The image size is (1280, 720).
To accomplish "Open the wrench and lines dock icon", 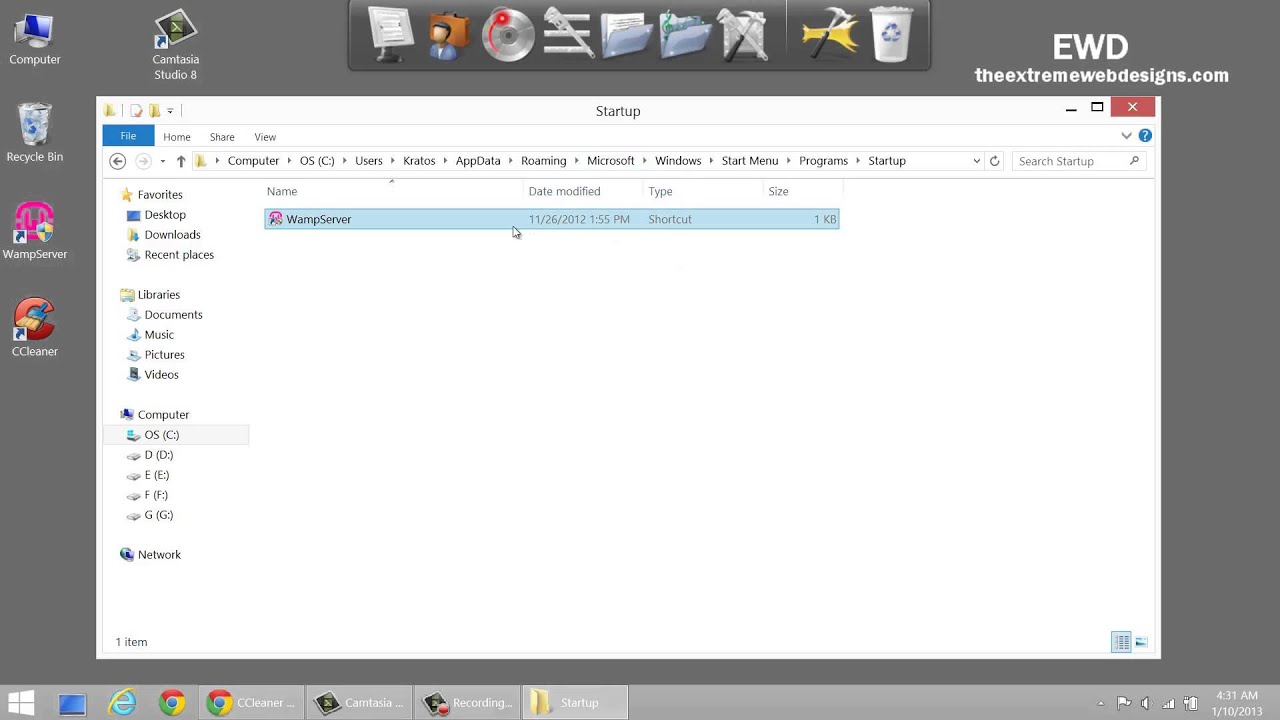I will pos(568,35).
